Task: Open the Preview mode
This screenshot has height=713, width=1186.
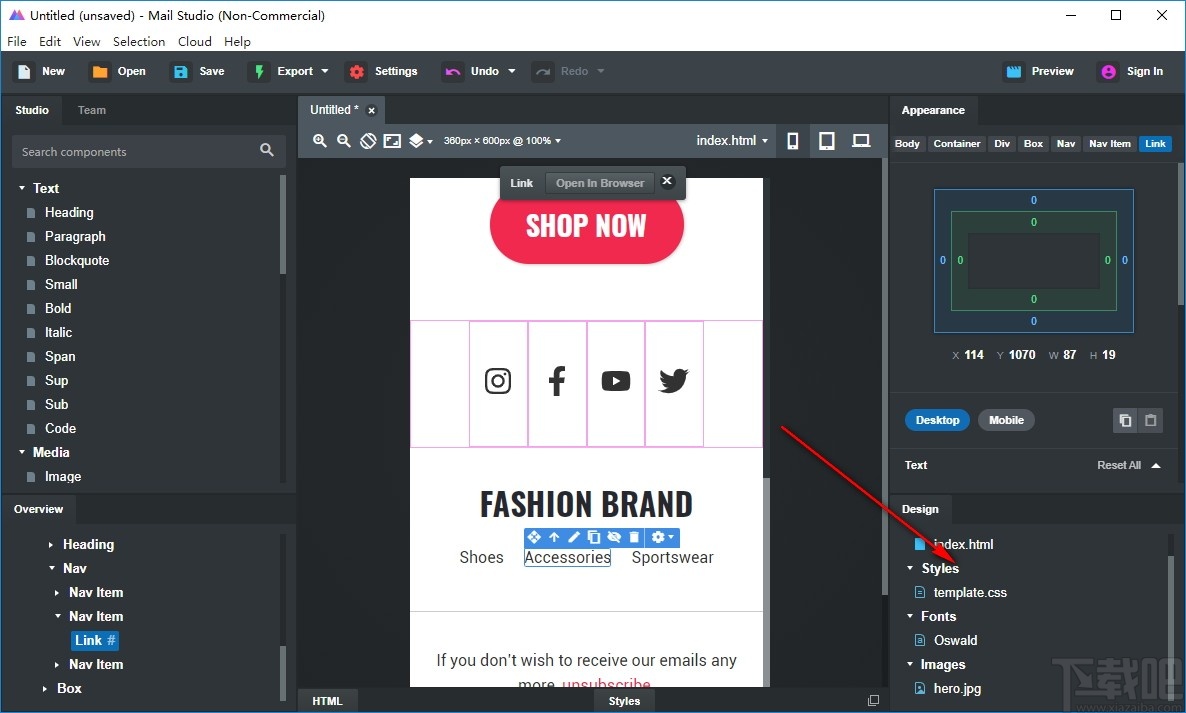Action: click(1039, 71)
